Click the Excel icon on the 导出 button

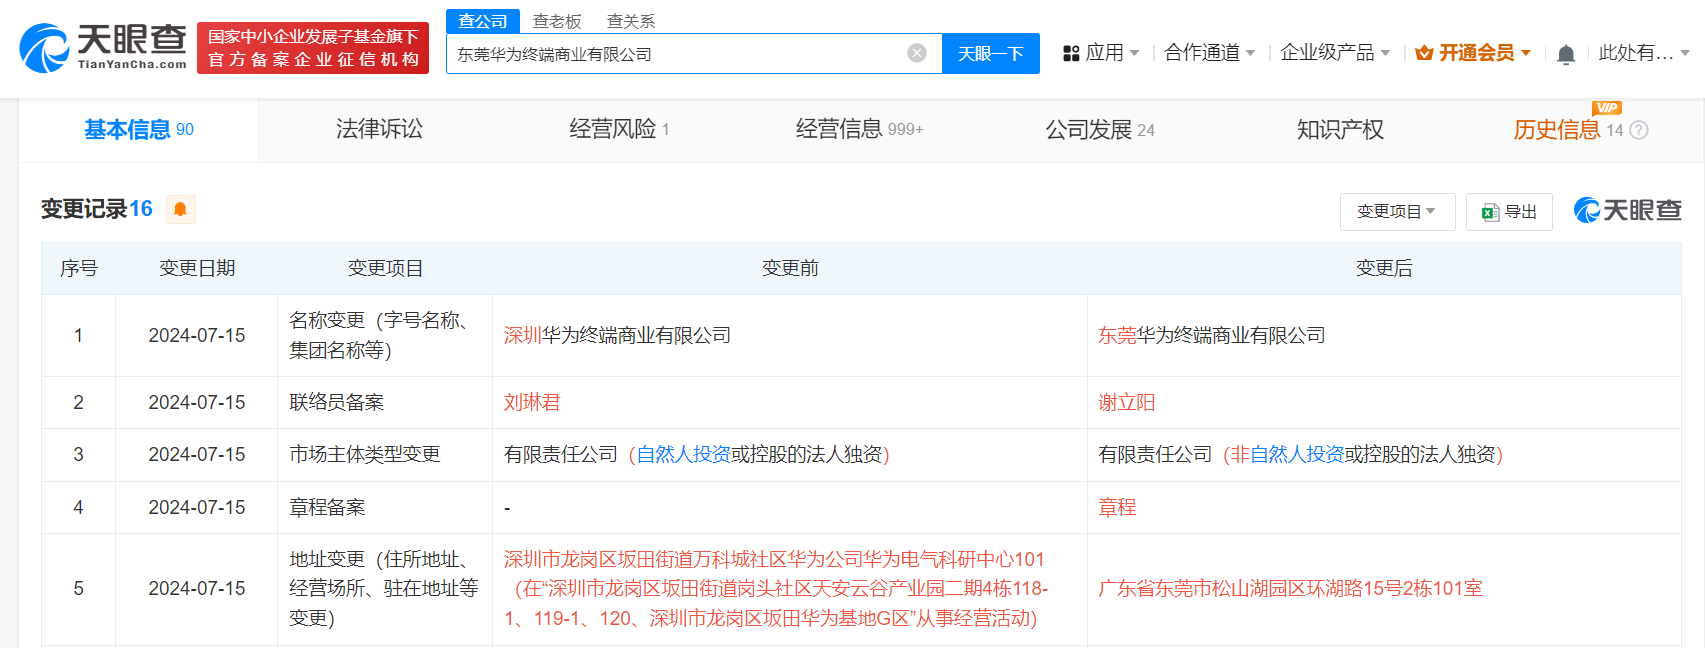click(1490, 212)
